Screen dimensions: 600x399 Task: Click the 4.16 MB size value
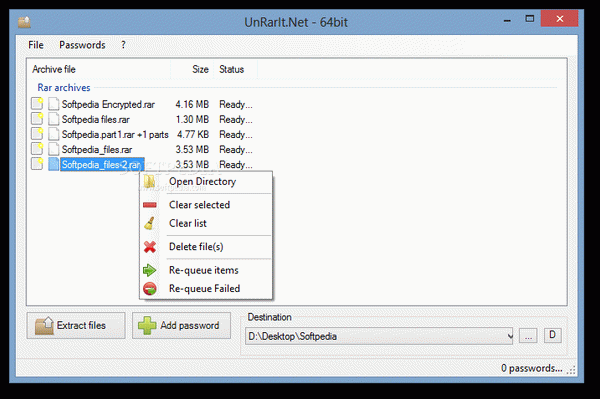(x=192, y=104)
